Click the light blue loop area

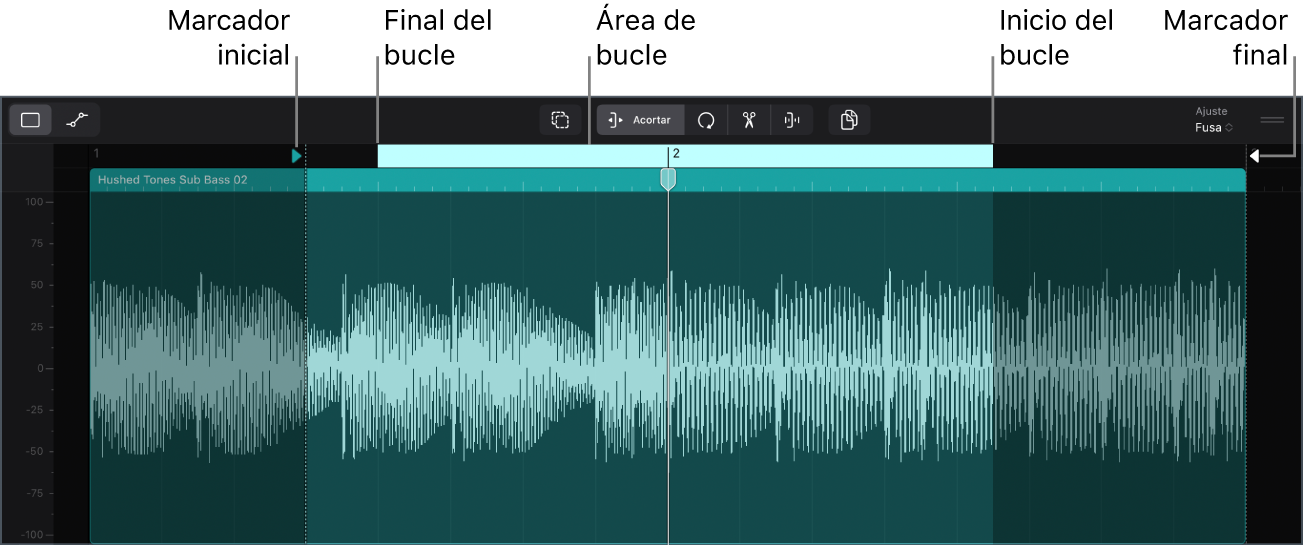point(685,156)
